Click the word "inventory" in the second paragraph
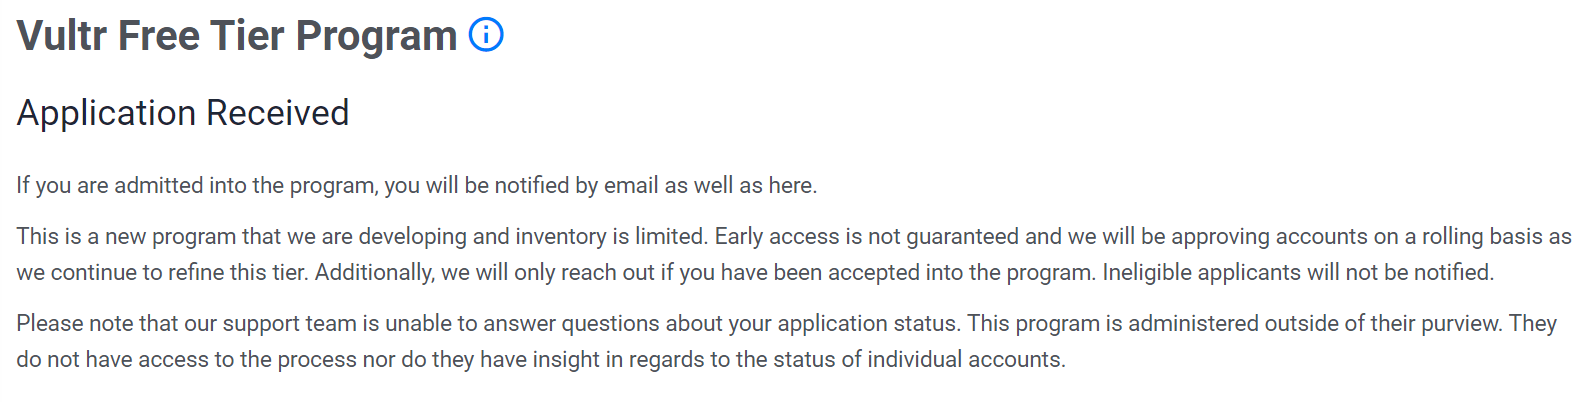The width and height of the screenshot is (1591, 402). 559,237
